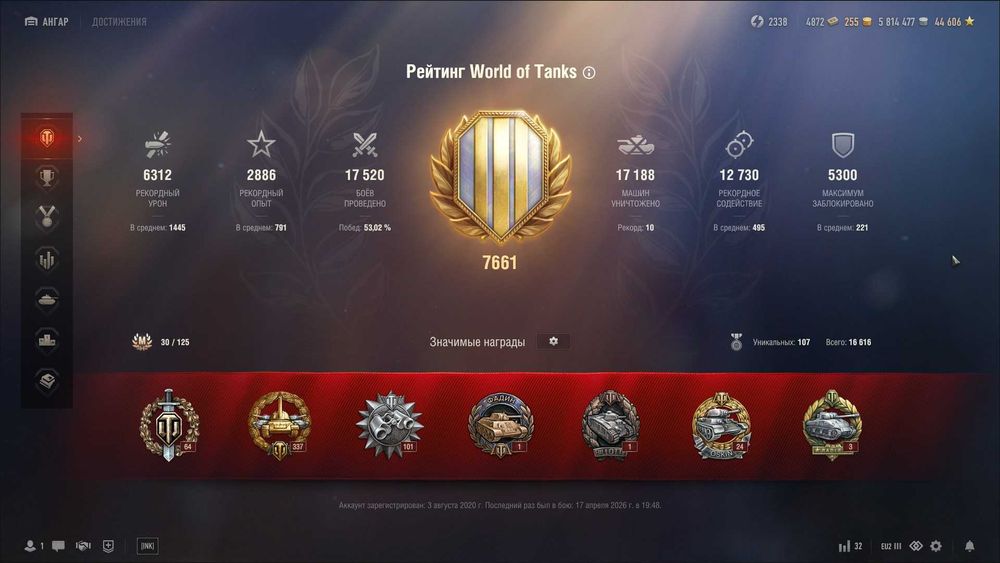Open the statistics bar-chart sidebar icon
The width and height of the screenshot is (1000, 563).
pos(47,260)
